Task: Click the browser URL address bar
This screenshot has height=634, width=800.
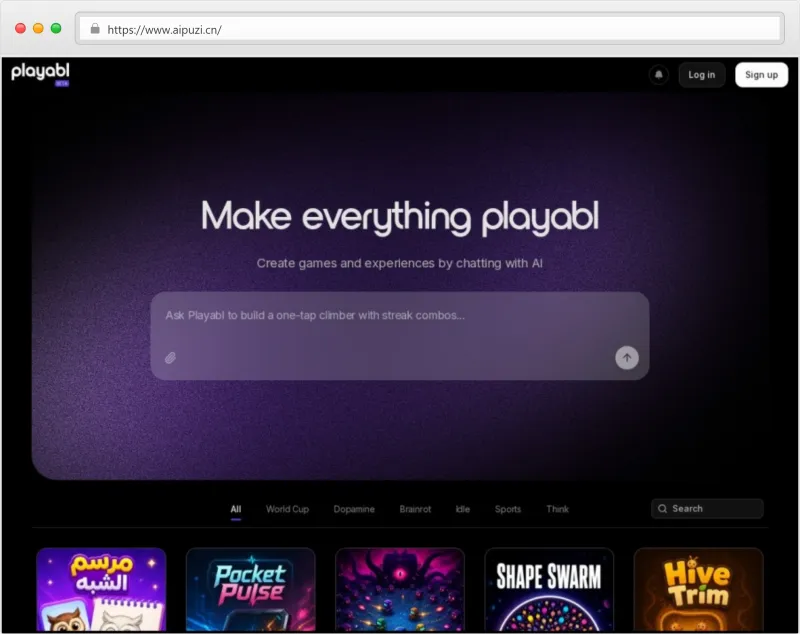Action: (x=430, y=29)
